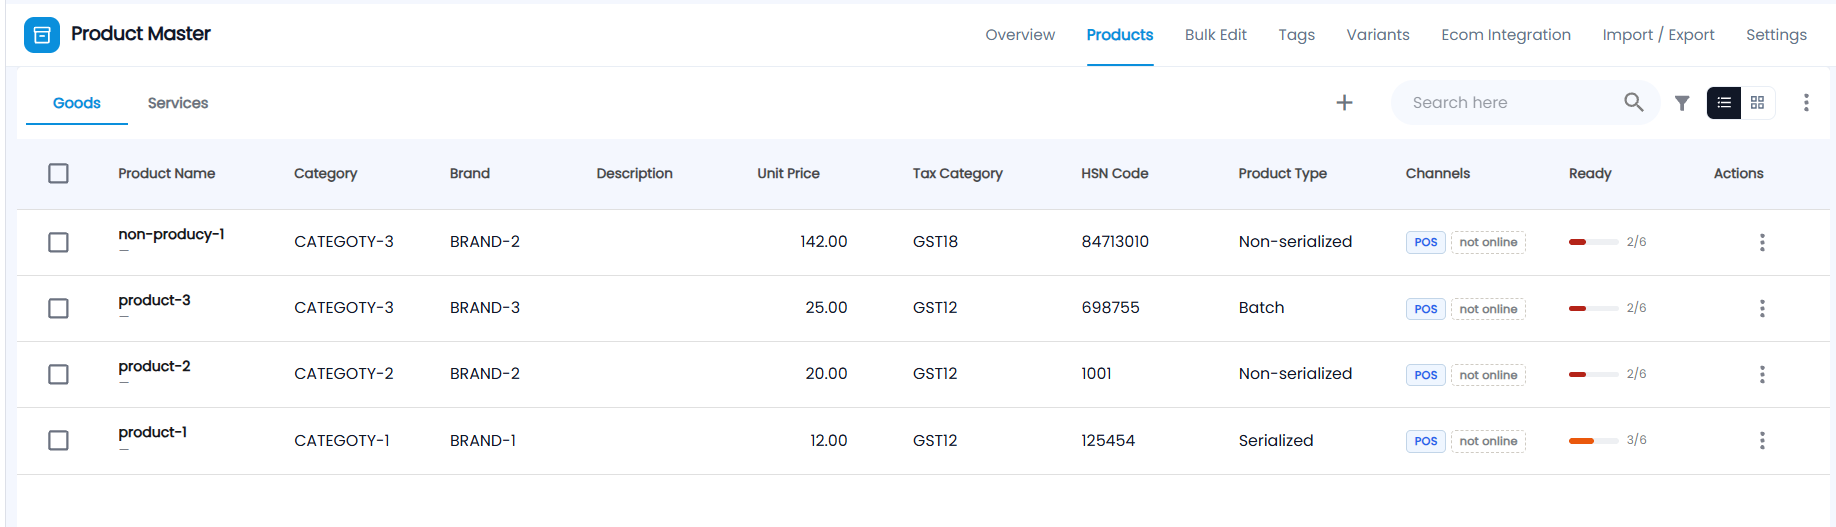The height and width of the screenshot is (527, 1836).
Task: Click POS channel badge for product-2
Action: click(1425, 375)
